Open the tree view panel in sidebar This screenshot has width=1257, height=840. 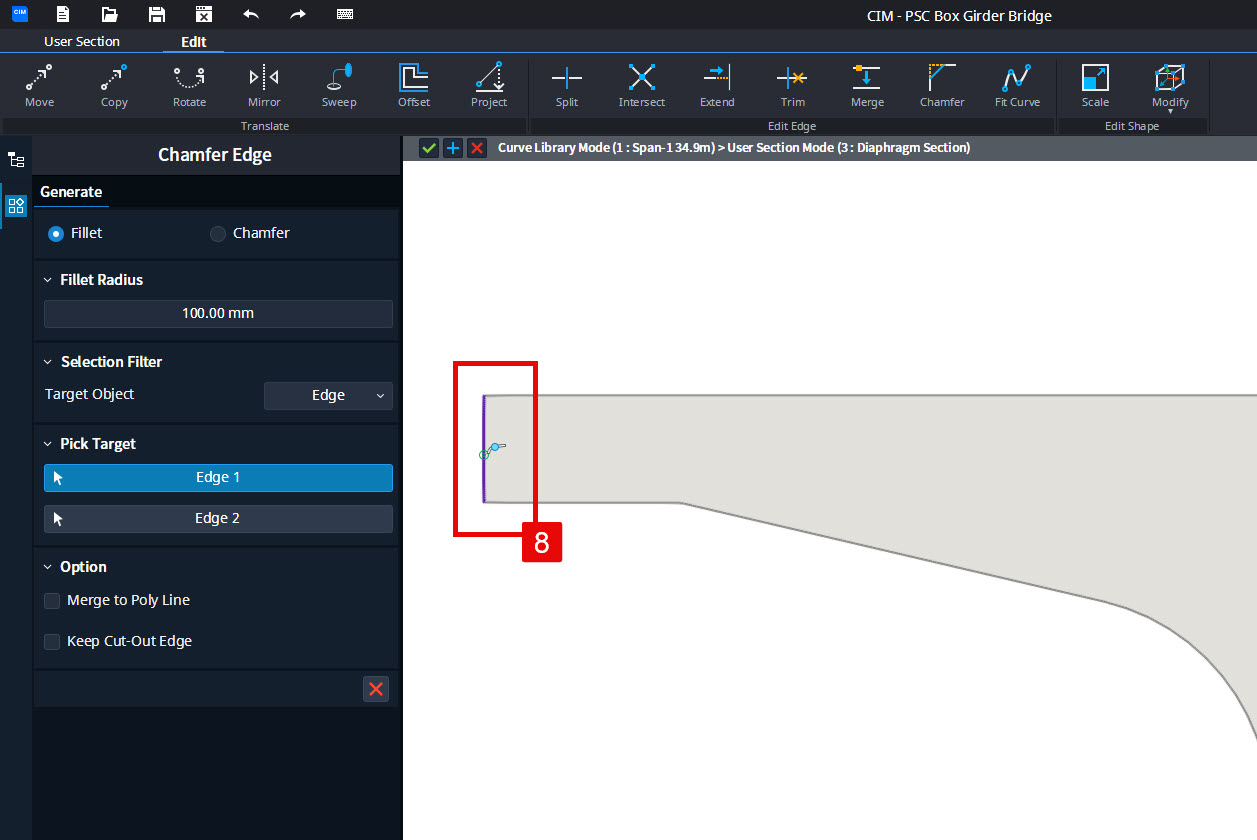pos(16,158)
